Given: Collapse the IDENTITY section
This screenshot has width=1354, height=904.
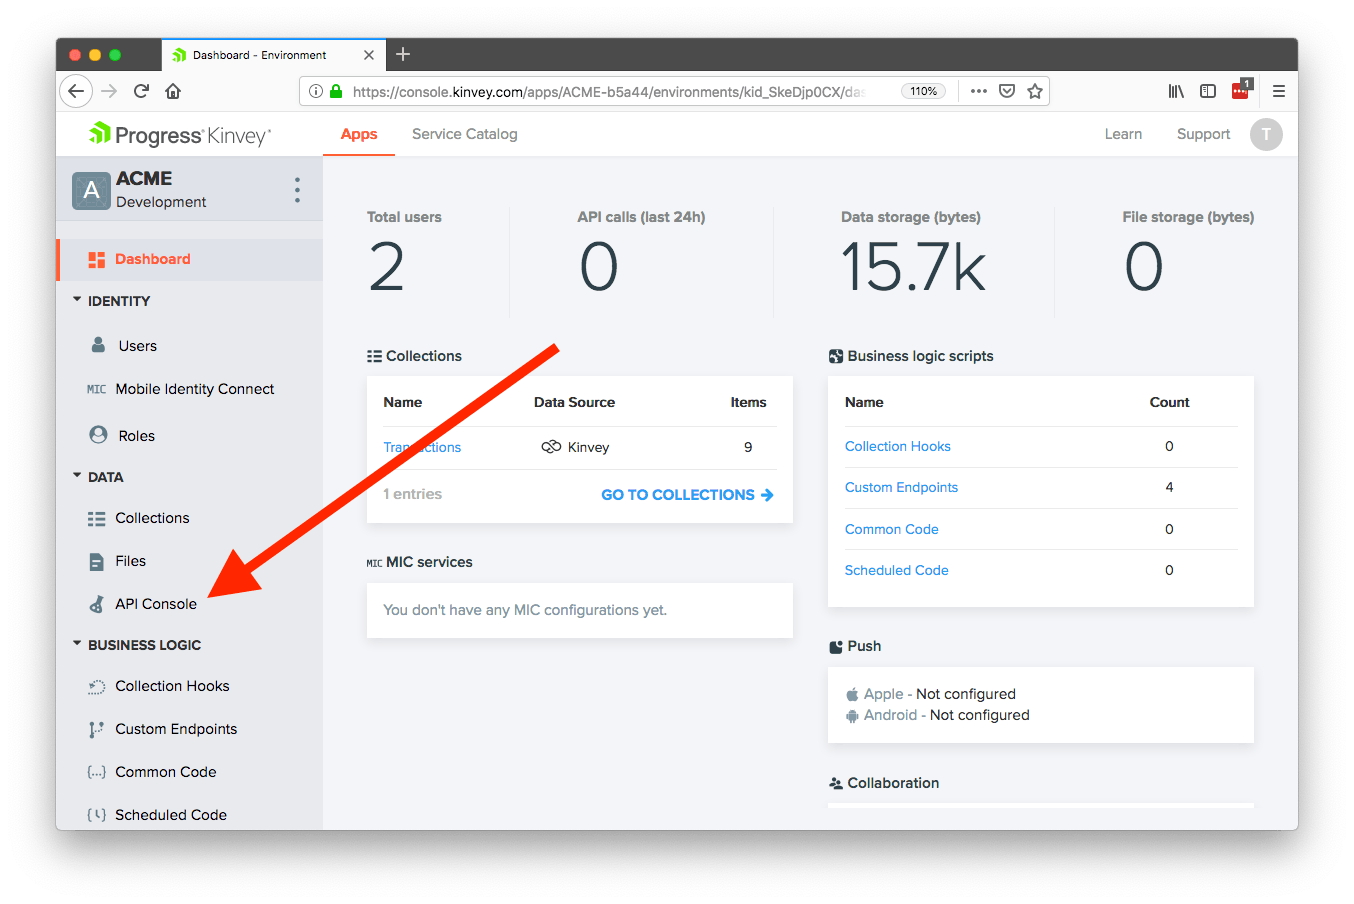Looking at the screenshot, I should tap(78, 300).
